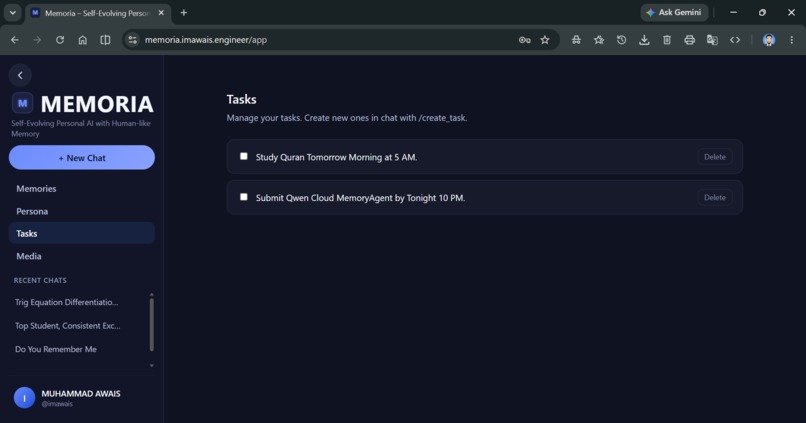Screen dimensions: 806x423
Task: Click the MUHAMMAD AWAIS profile name
Action: point(81,393)
